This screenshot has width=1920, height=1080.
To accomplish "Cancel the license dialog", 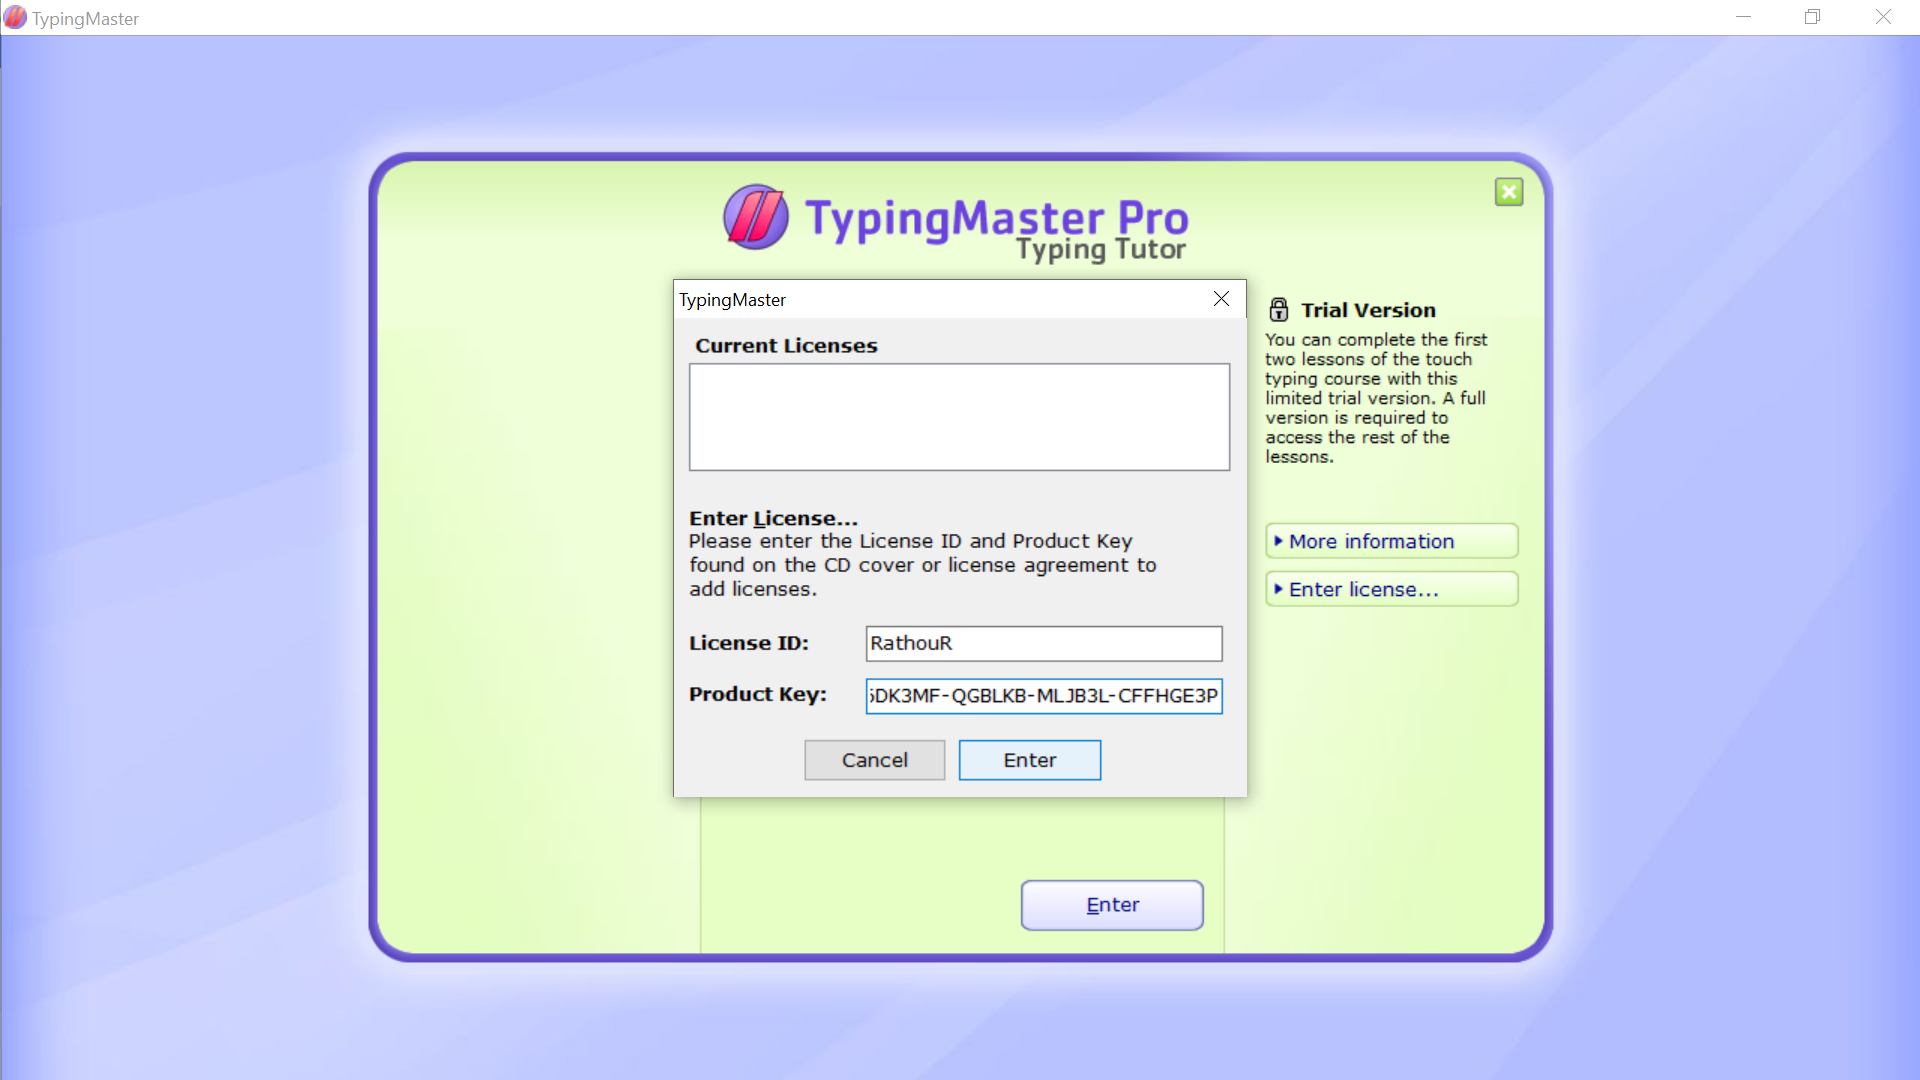I will coord(874,760).
